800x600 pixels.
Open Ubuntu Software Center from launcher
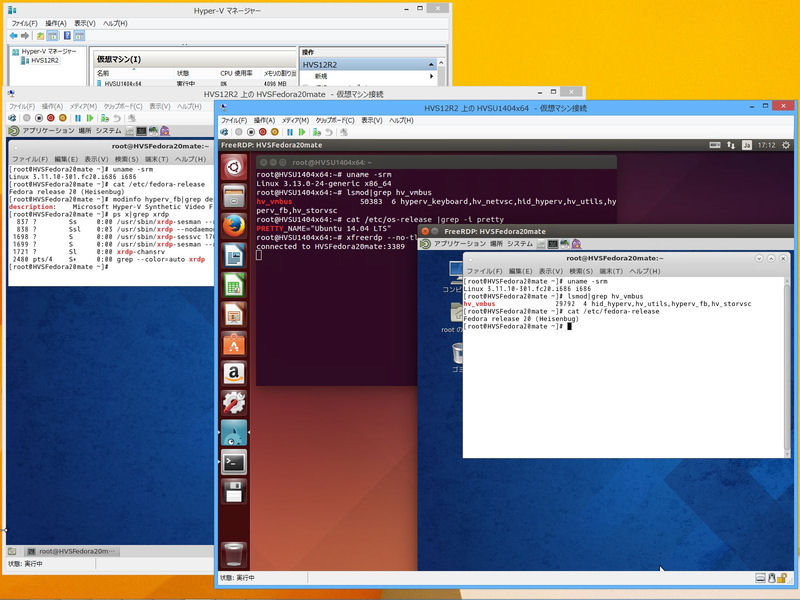[x=234, y=344]
